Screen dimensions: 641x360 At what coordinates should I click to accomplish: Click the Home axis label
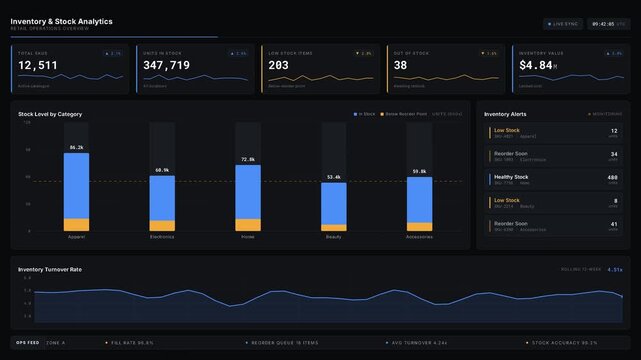(x=248, y=237)
